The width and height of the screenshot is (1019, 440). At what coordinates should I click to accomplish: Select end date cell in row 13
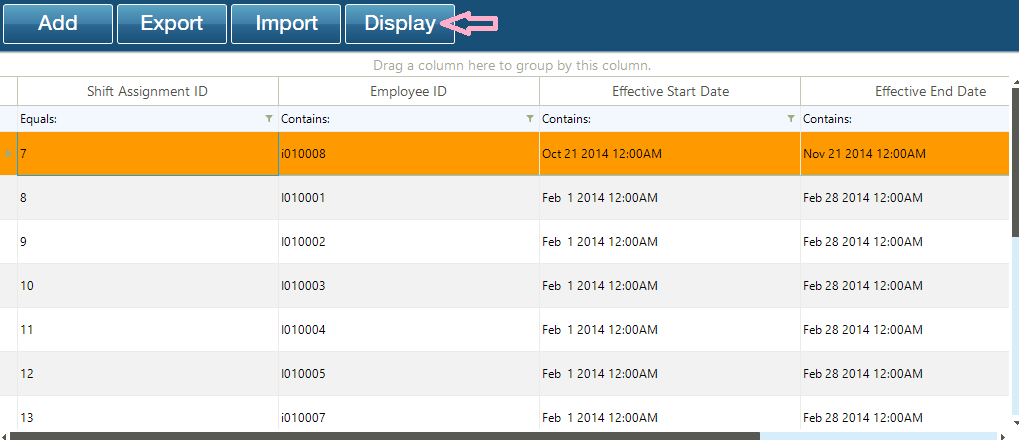tap(905, 413)
